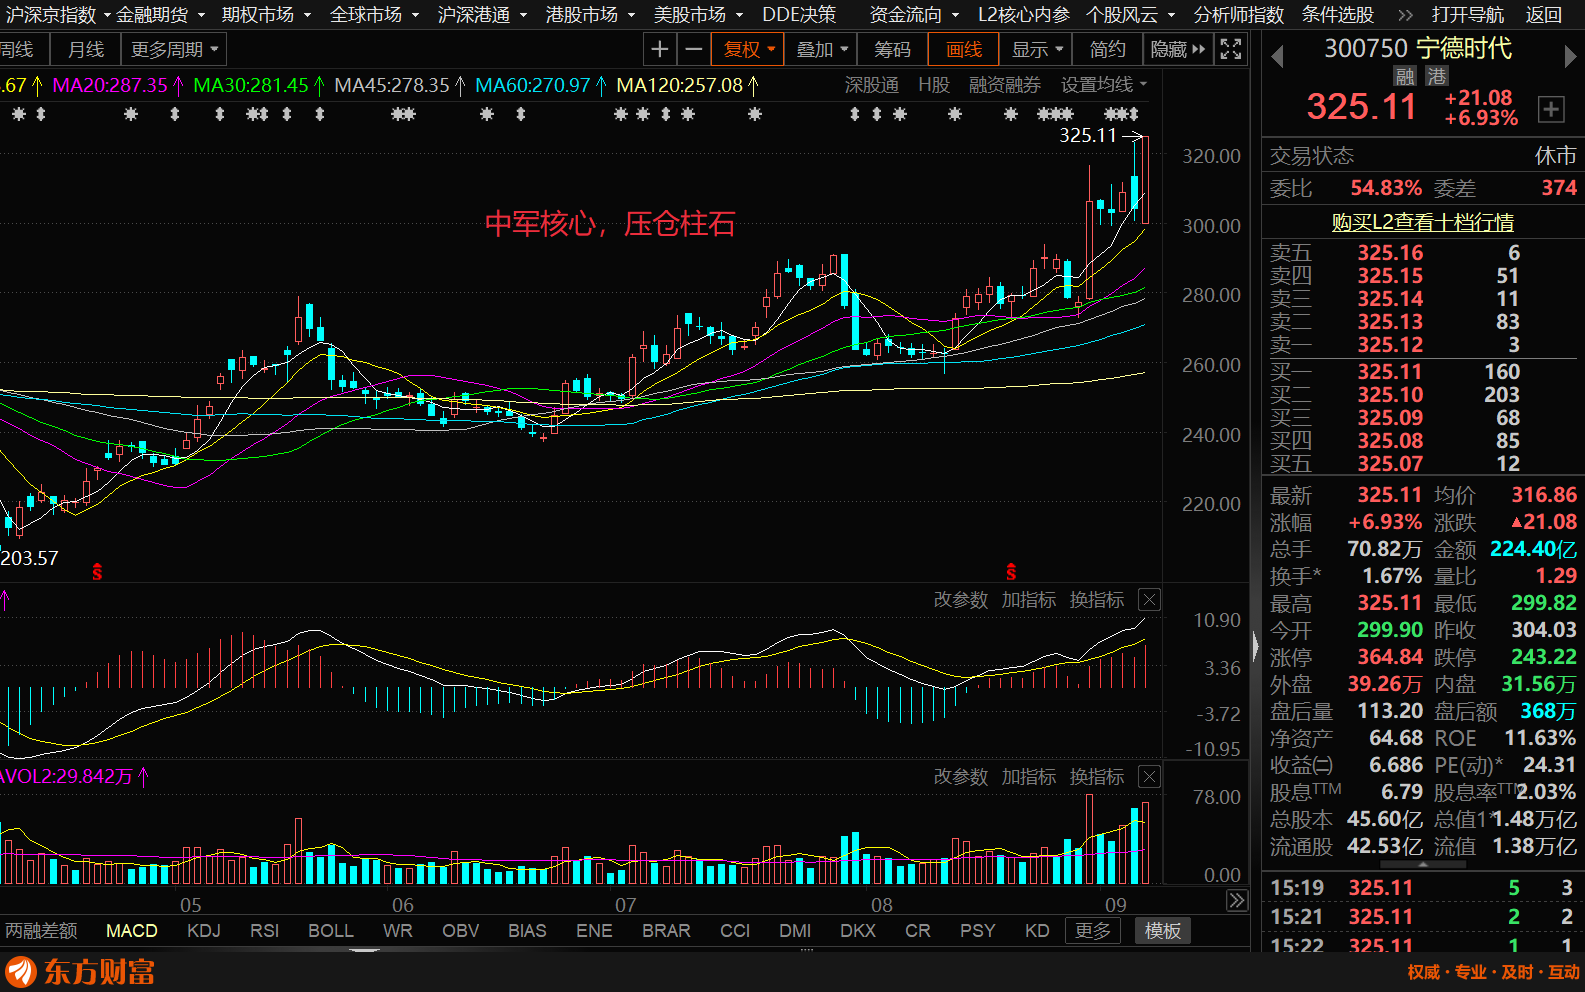The width and height of the screenshot is (1585, 992).
Task: Toggle 简约 simple mode
Action: pos(1107,49)
